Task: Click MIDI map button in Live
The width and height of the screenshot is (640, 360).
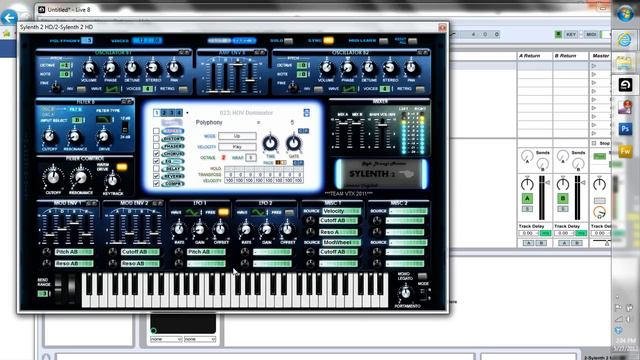Action: (591, 35)
